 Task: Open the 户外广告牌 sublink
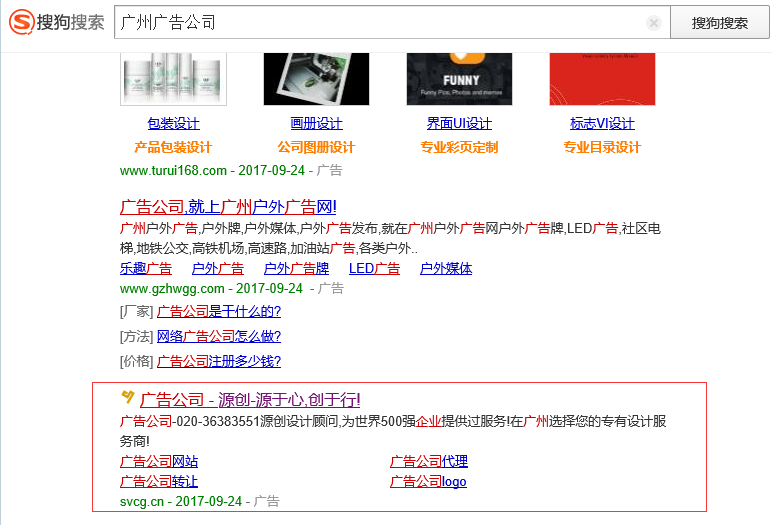296,268
